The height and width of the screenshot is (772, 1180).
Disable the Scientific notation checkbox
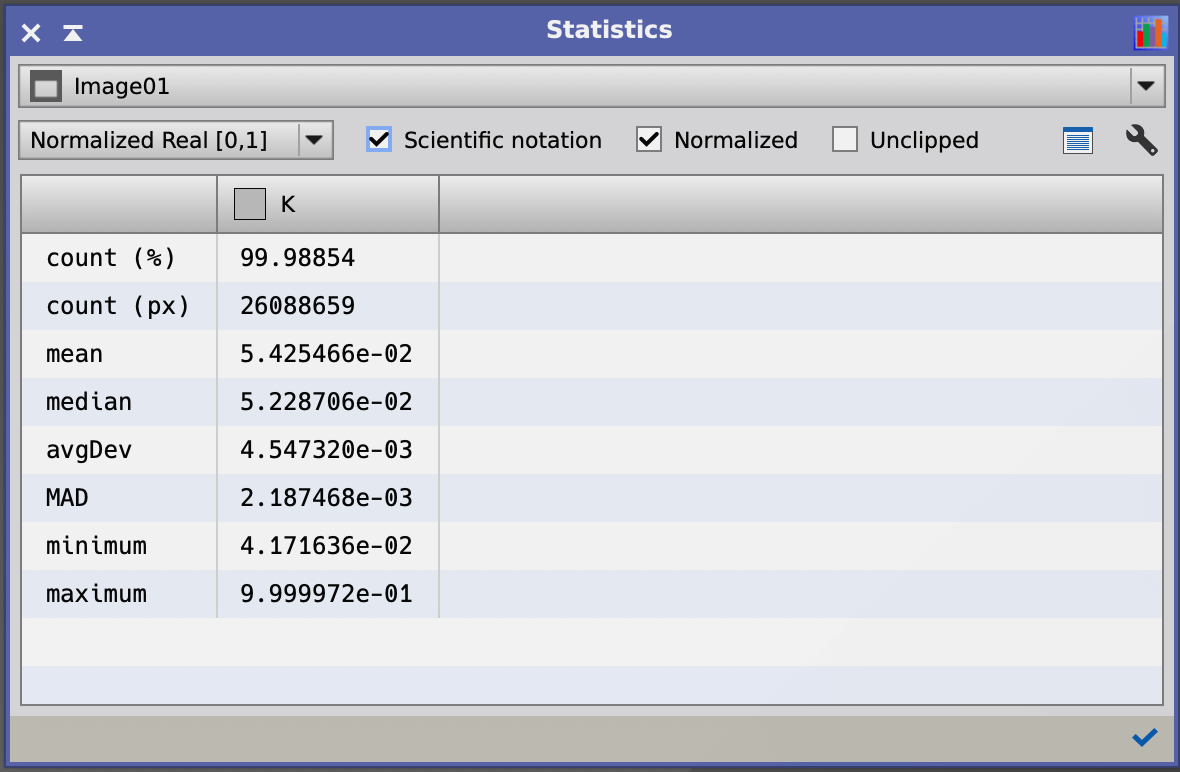tap(379, 140)
